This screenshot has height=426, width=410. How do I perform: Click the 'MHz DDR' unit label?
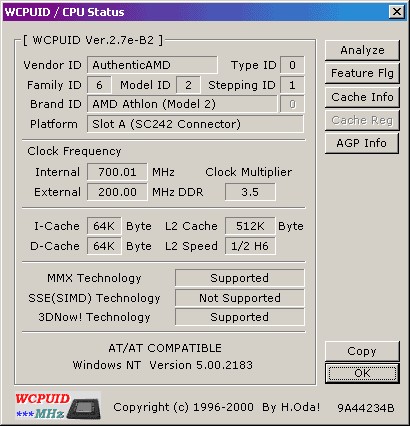(178, 192)
